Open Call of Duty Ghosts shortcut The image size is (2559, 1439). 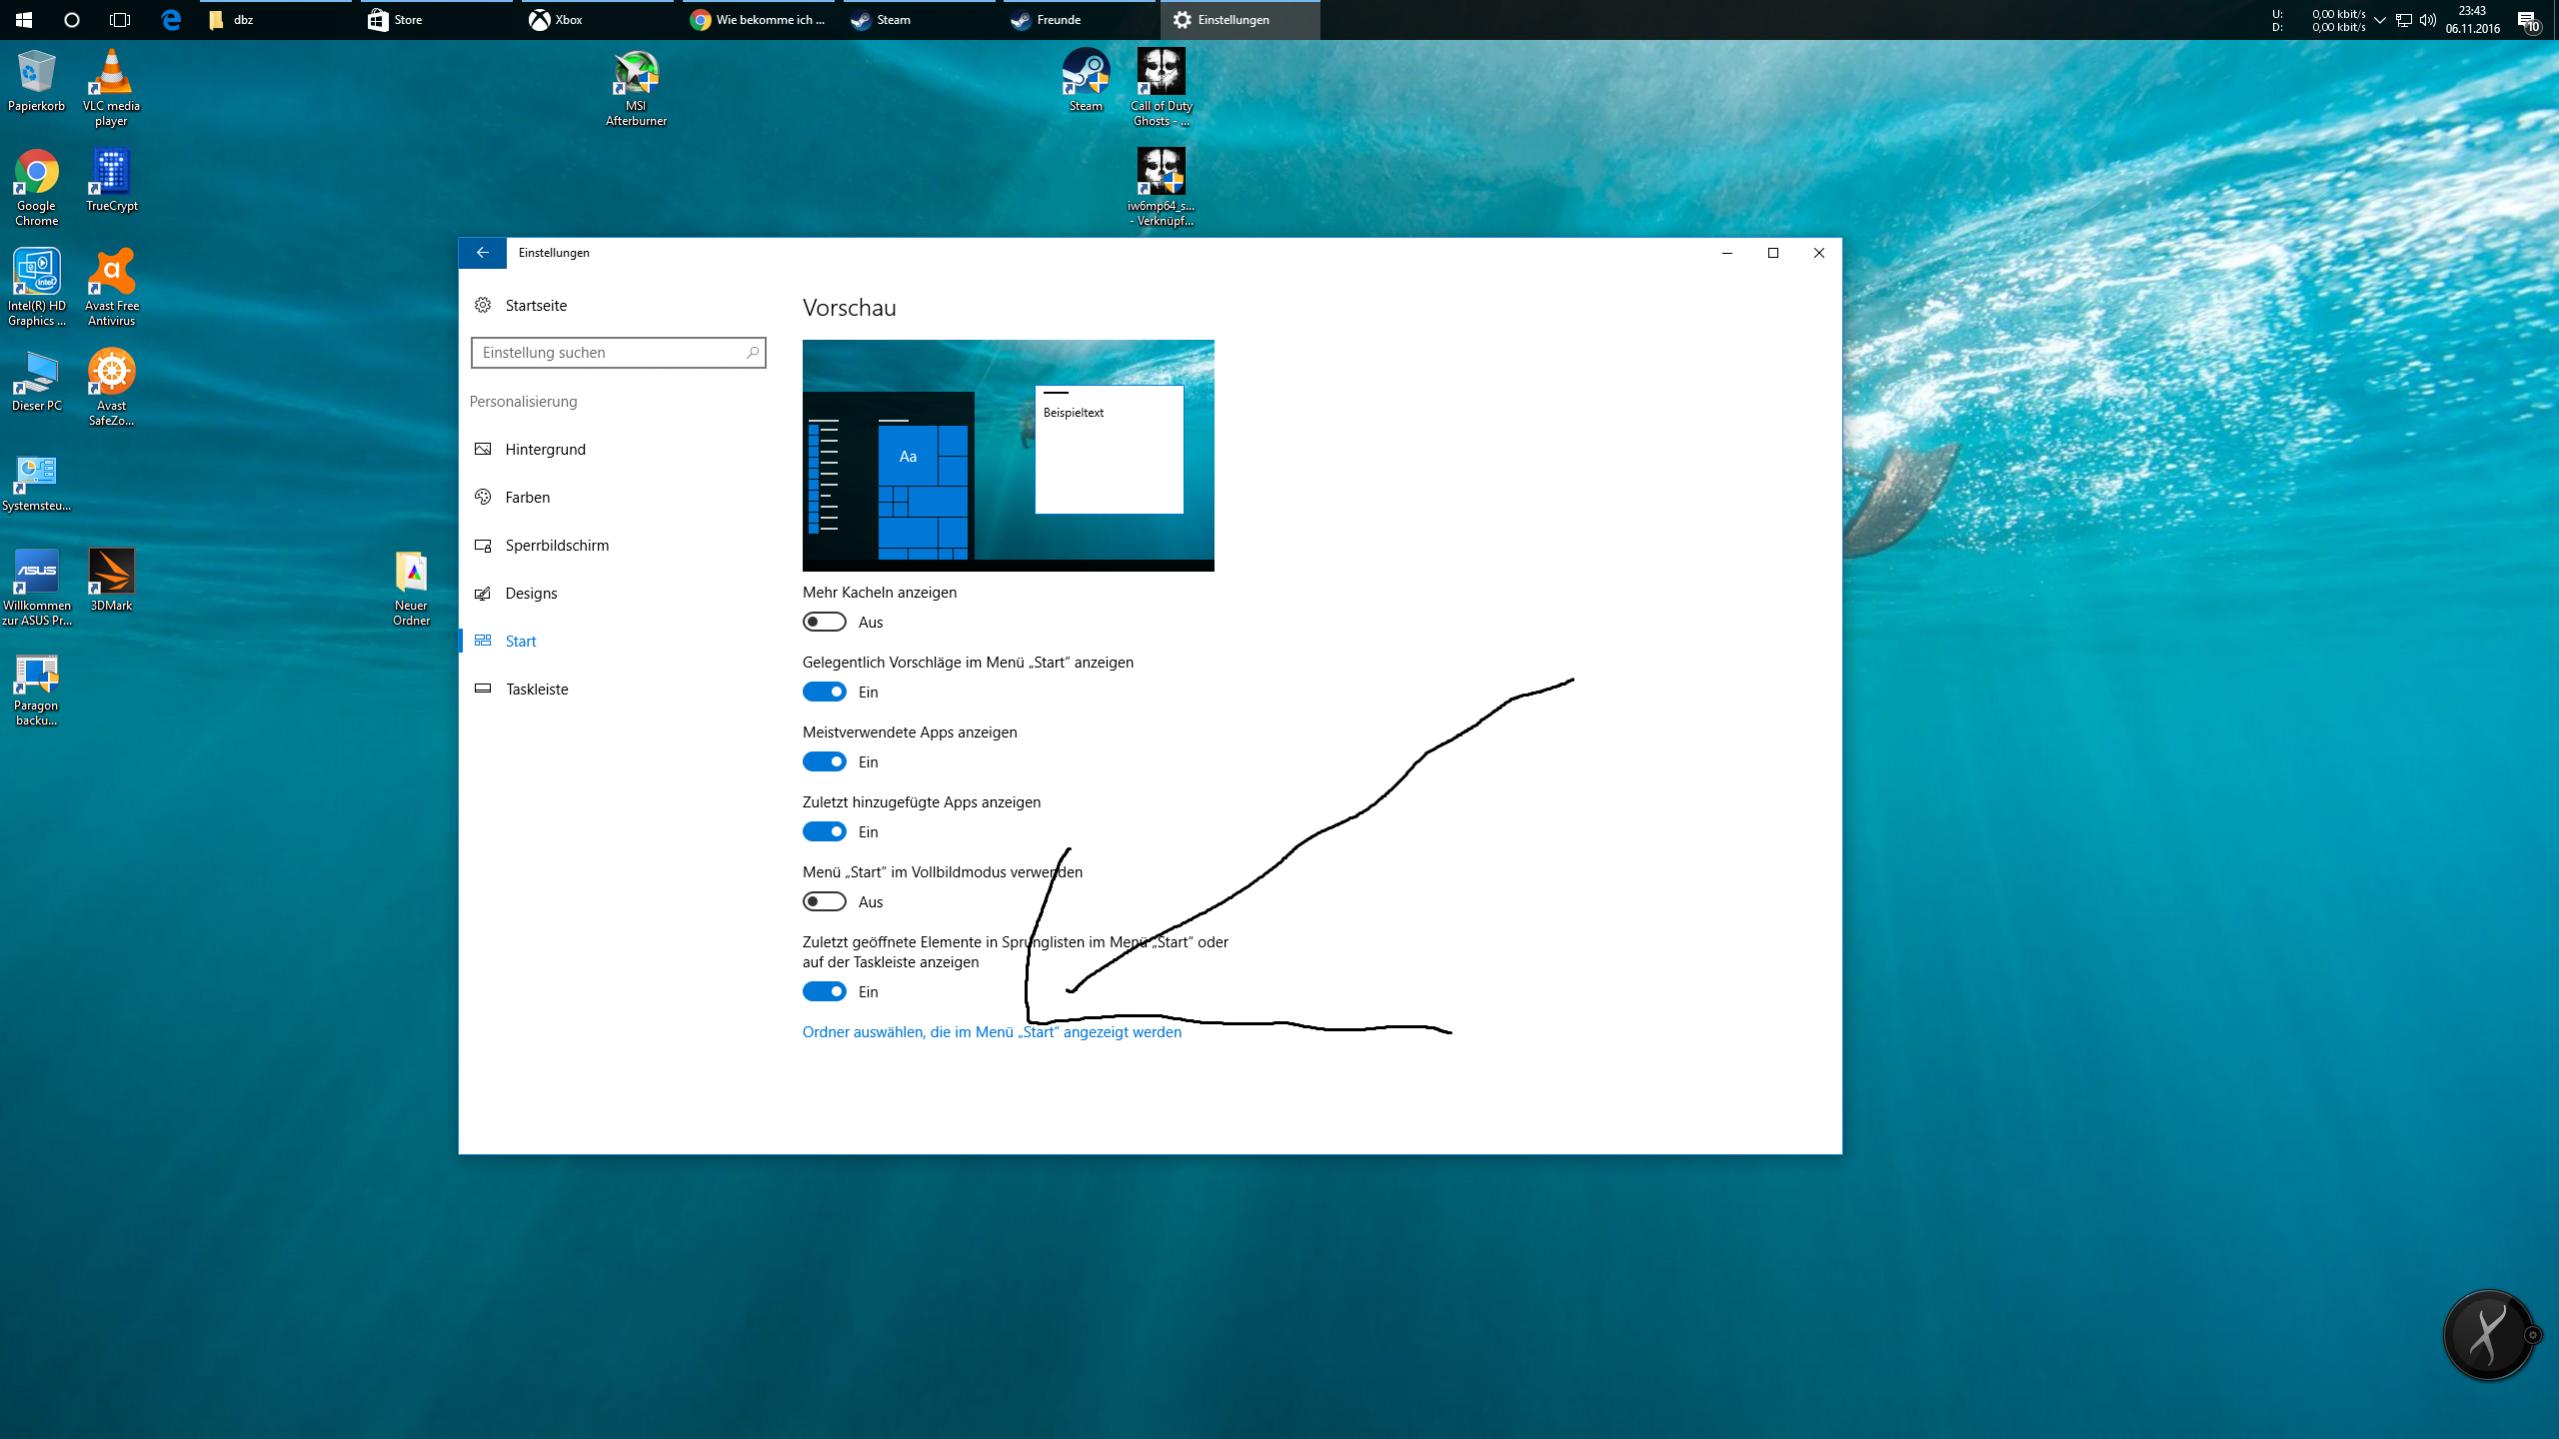tap(1160, 73)
